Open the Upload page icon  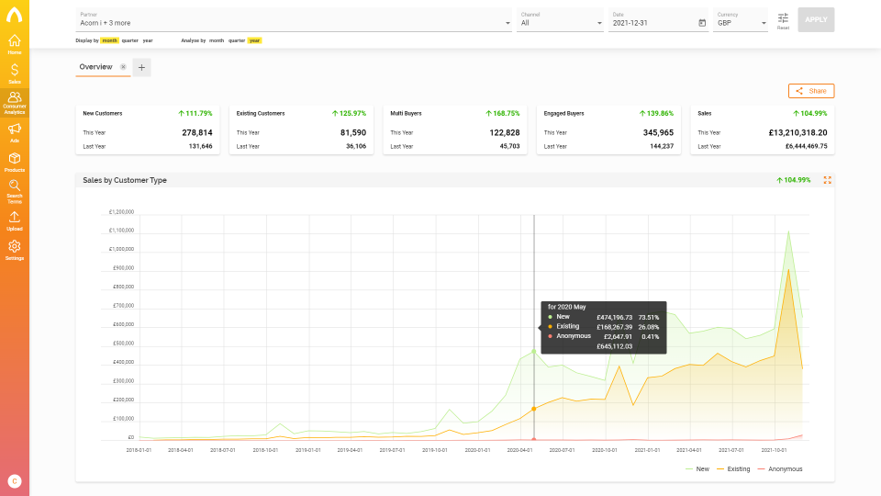pos(14,219)
